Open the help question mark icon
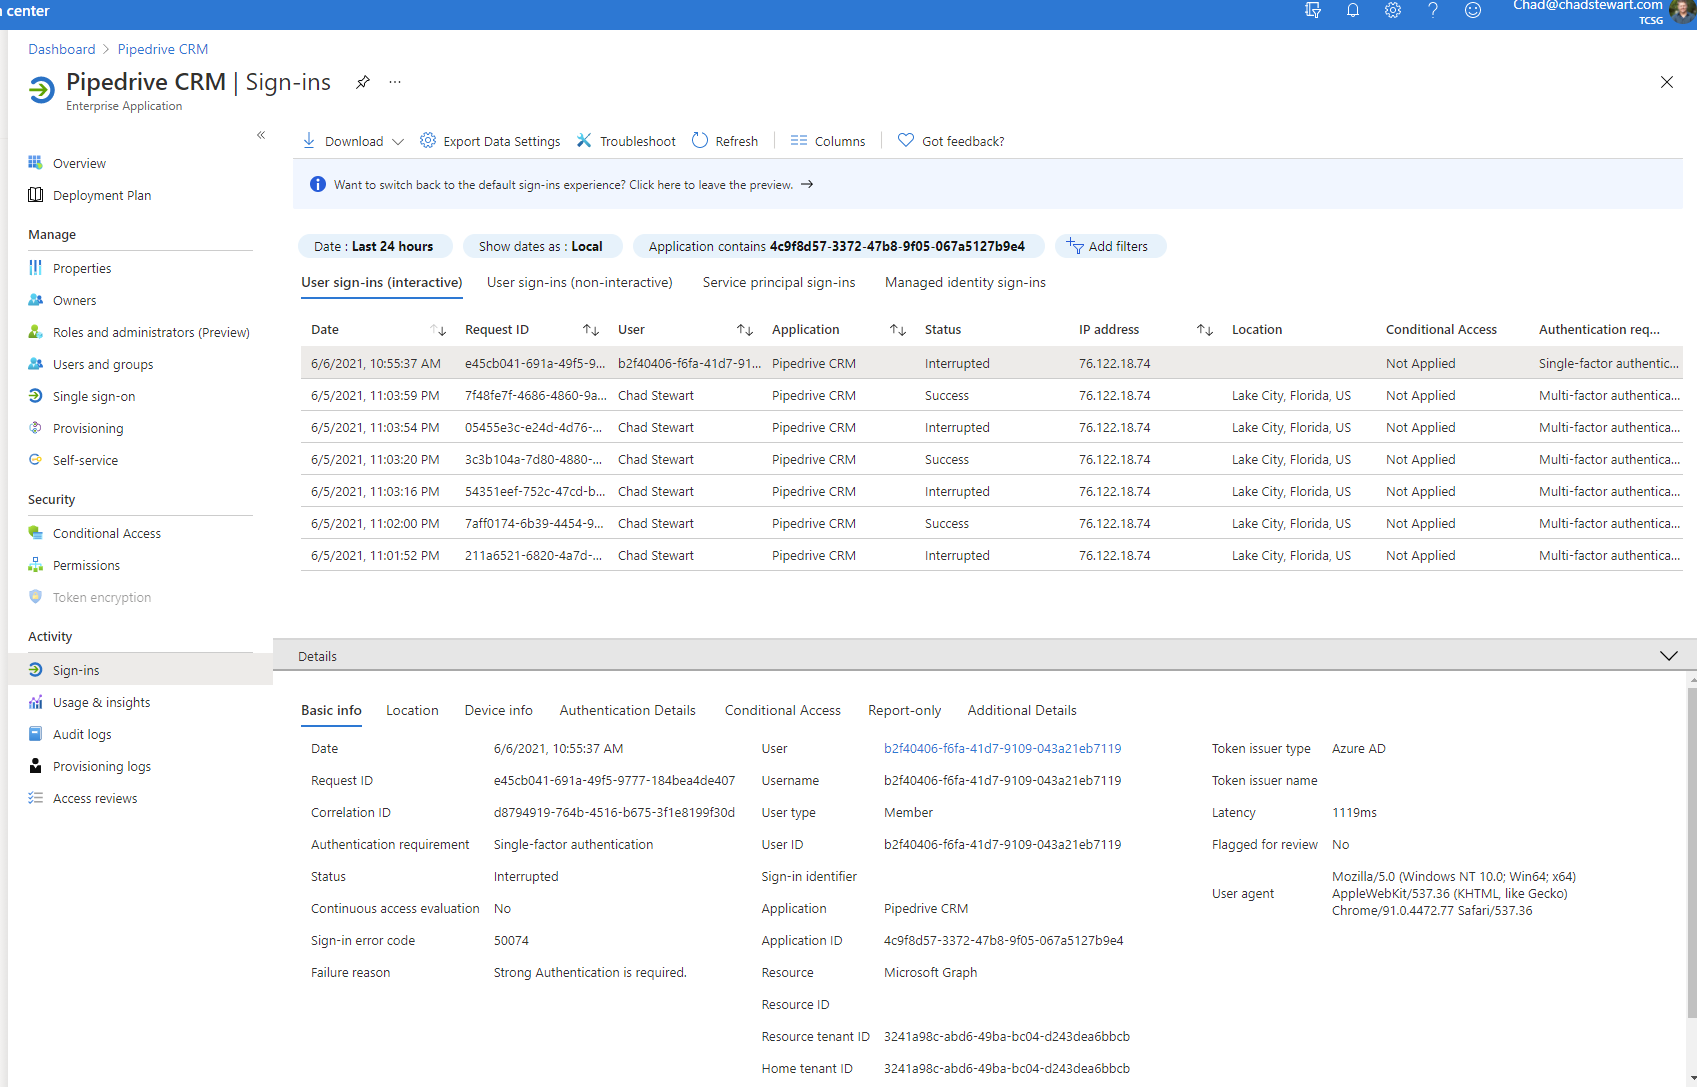This screenshot has height=1087, width=1697. [x=1433, y=10]
